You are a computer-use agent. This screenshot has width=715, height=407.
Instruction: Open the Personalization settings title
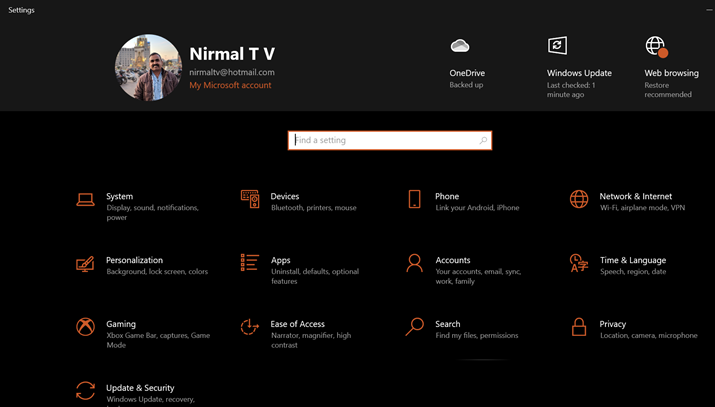pos(135,260)
